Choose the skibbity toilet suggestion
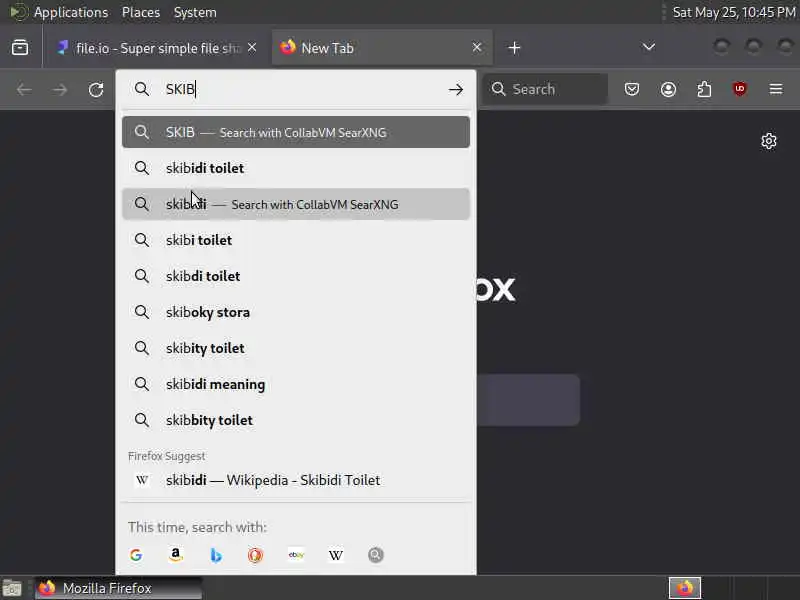800x600 pixels. pos(296,420)
